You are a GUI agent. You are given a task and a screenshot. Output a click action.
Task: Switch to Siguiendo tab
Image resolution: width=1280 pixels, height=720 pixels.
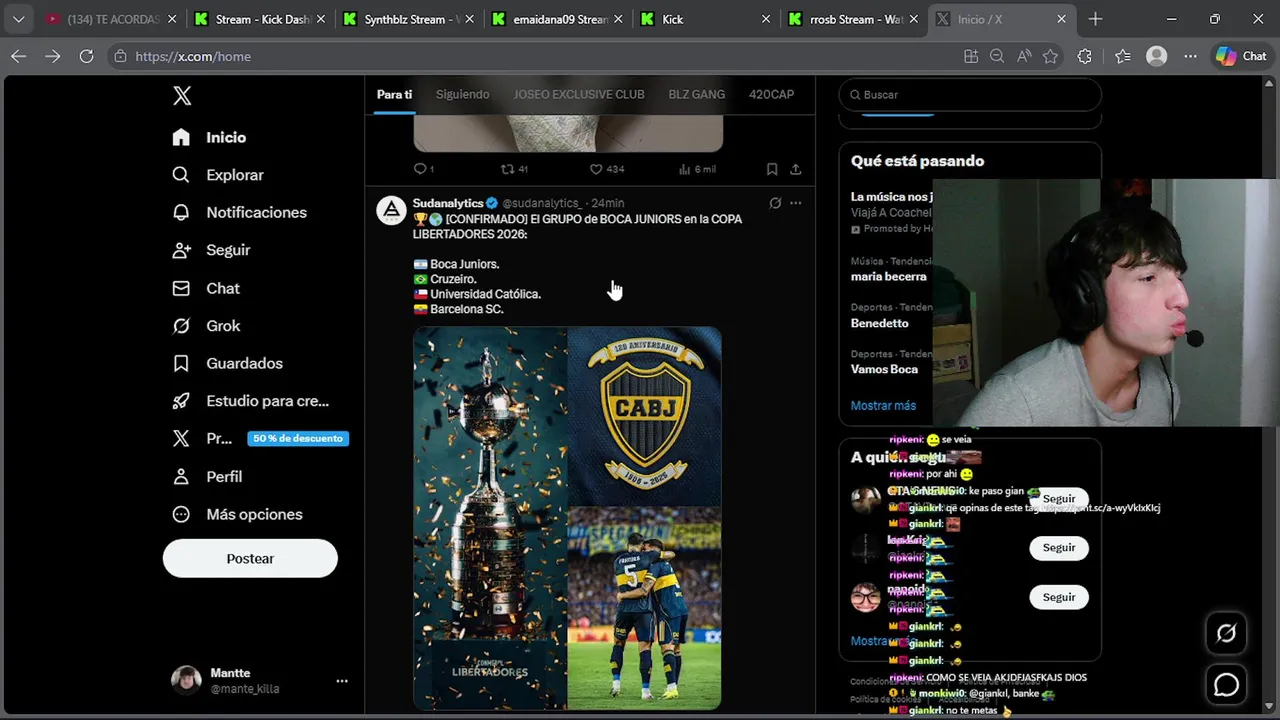point(462,94)
